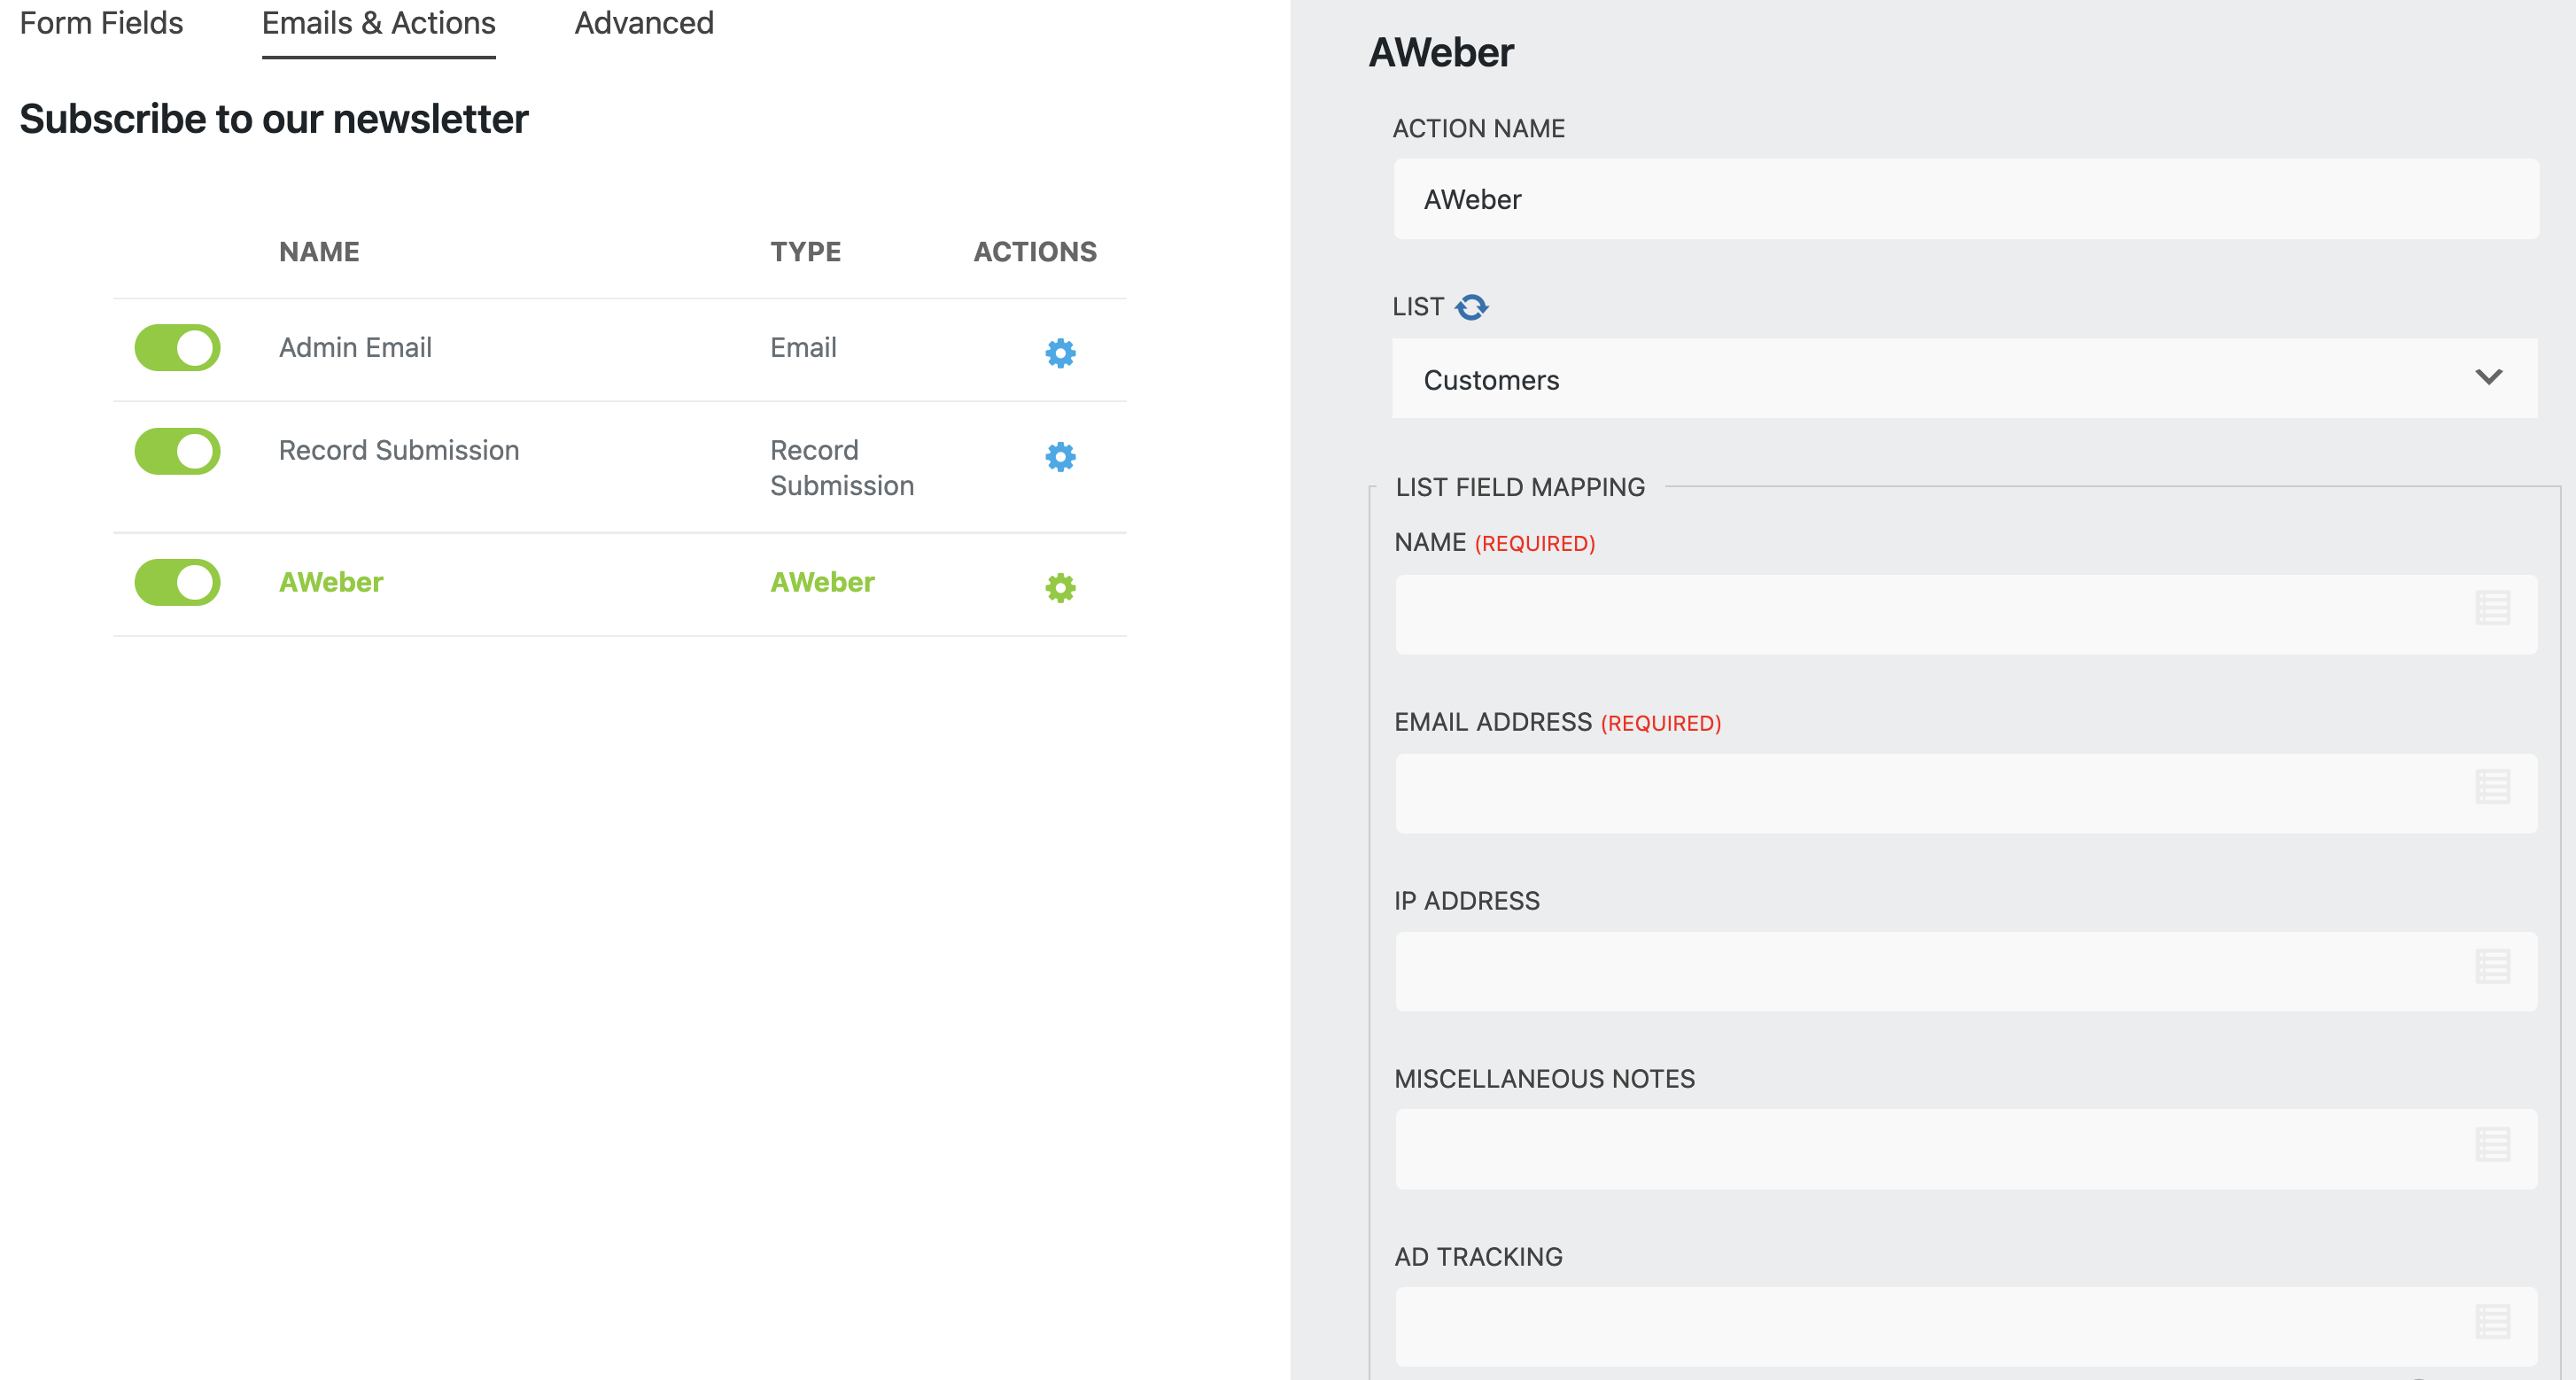Open settings gear for Record Submission
The image size is (2576, 1380).
pyautogui.click(x=1060, y=456)
